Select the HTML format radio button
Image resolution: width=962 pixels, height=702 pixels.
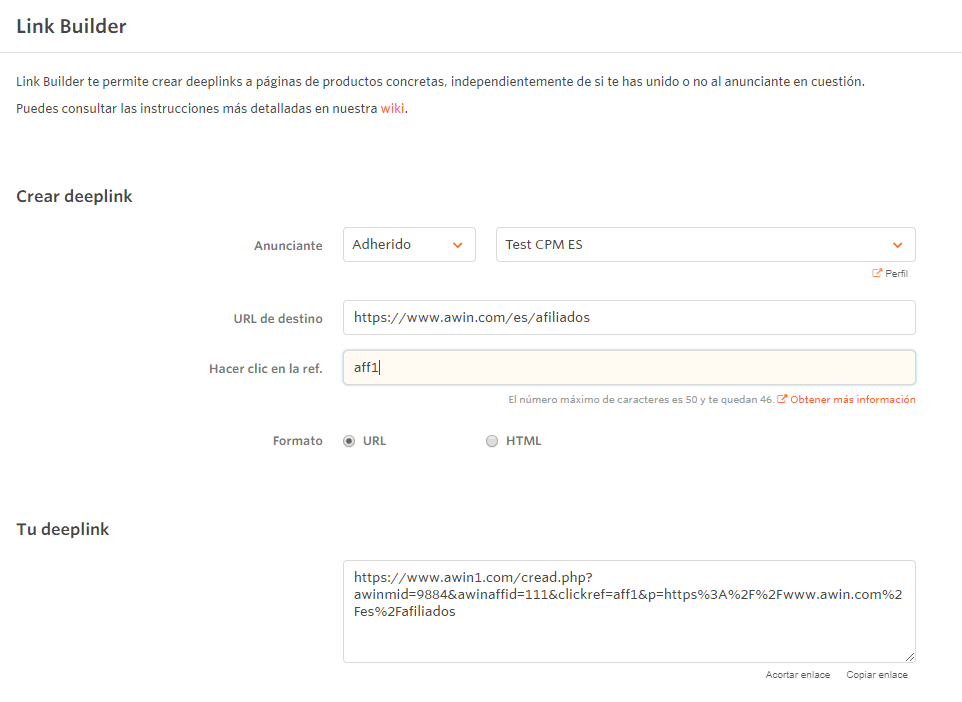tap(491, 441)
